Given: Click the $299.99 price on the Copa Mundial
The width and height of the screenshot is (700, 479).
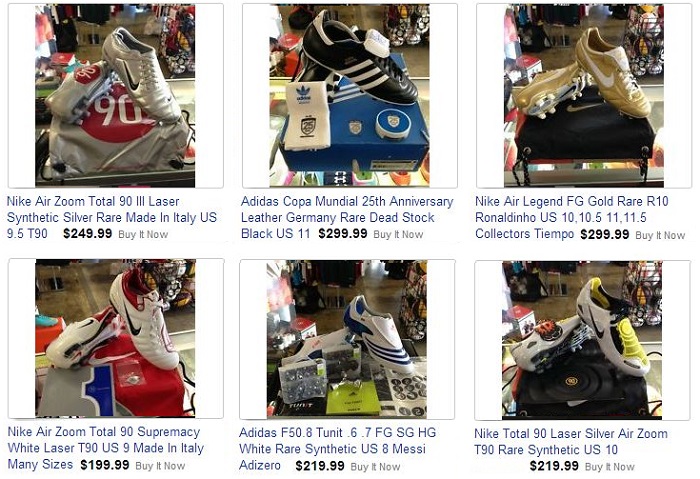Looking at the screenshot, I should 343,233.
